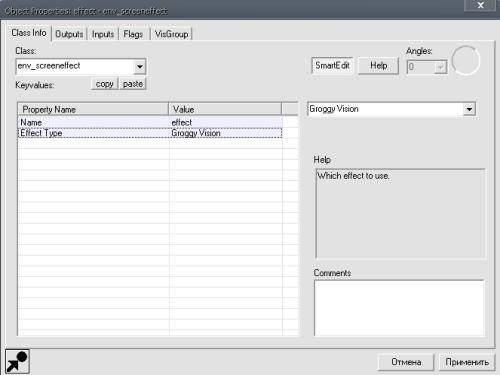Copy the keyvalues

pyautogui.click(x=104, y=84)
